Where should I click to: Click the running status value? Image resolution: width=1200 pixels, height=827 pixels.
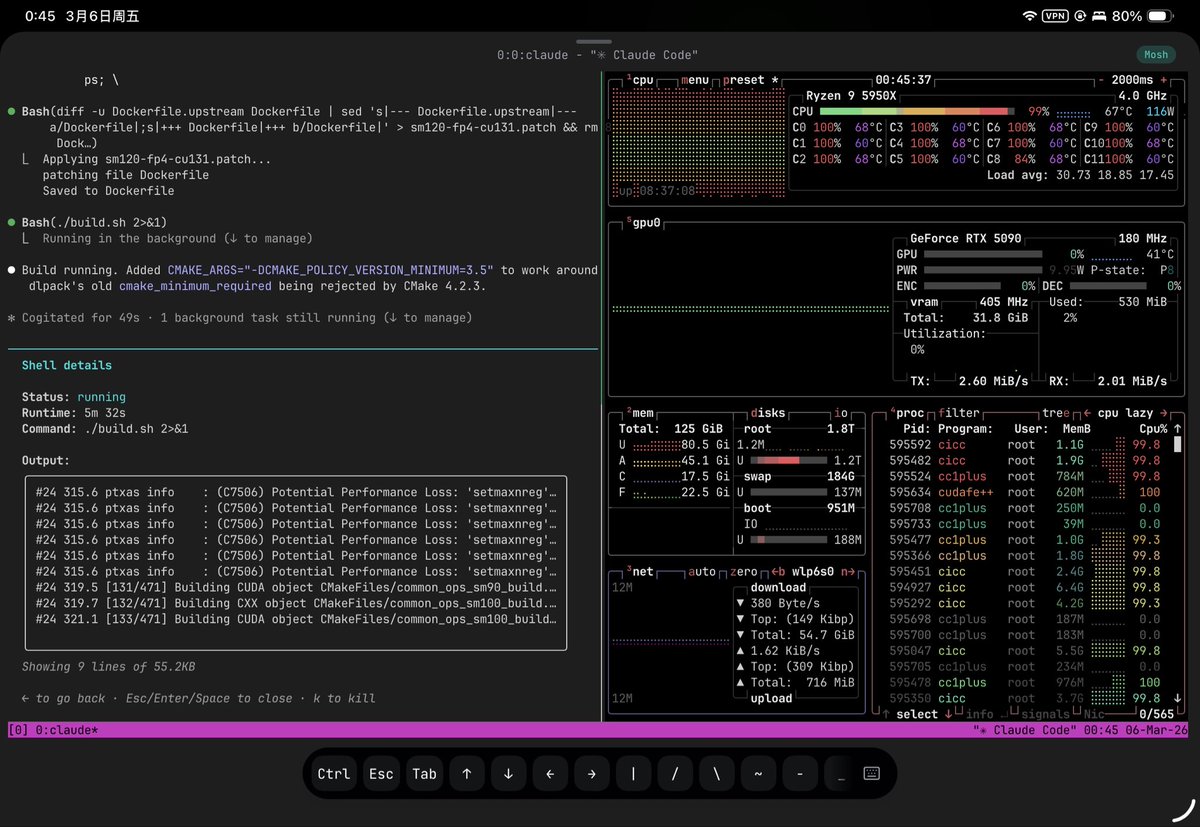102,397
